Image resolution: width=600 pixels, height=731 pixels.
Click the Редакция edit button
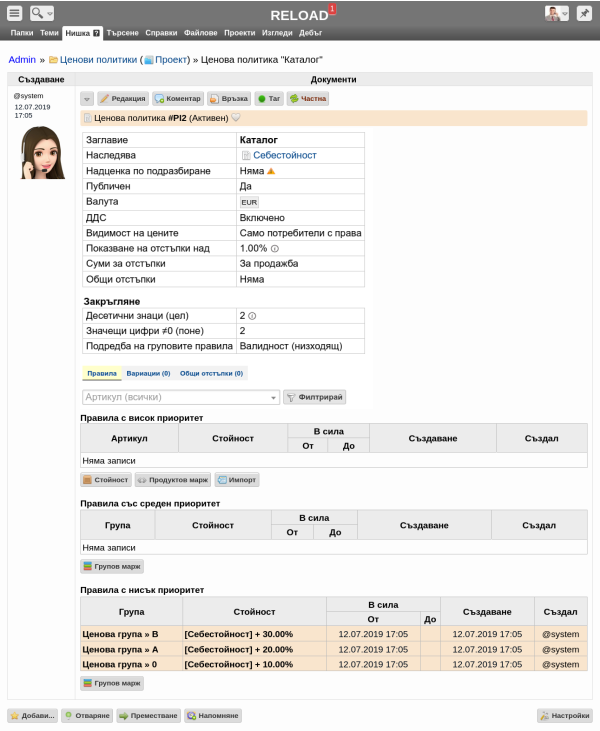(124, 99)
